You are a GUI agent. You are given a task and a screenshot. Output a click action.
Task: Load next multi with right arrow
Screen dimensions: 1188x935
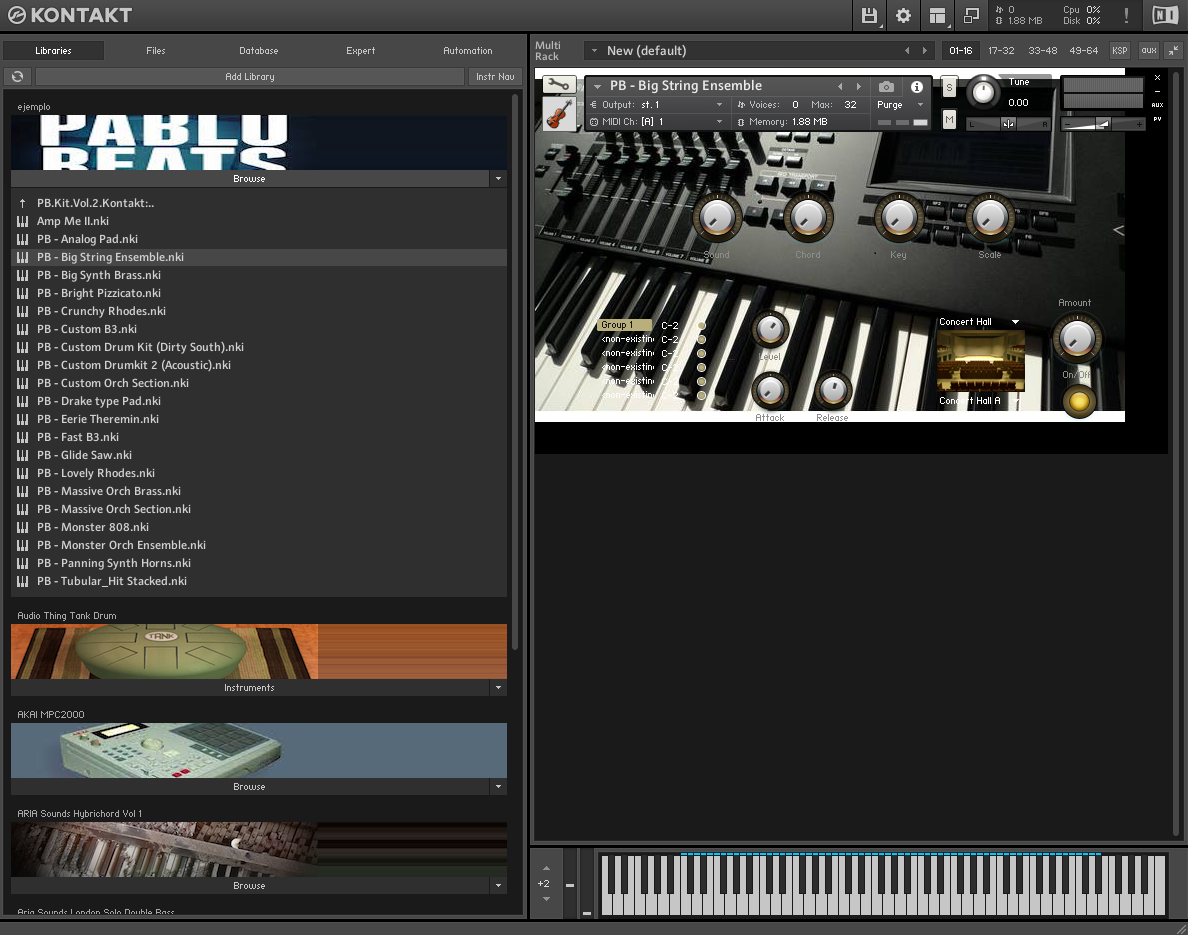tap(924, 51)
